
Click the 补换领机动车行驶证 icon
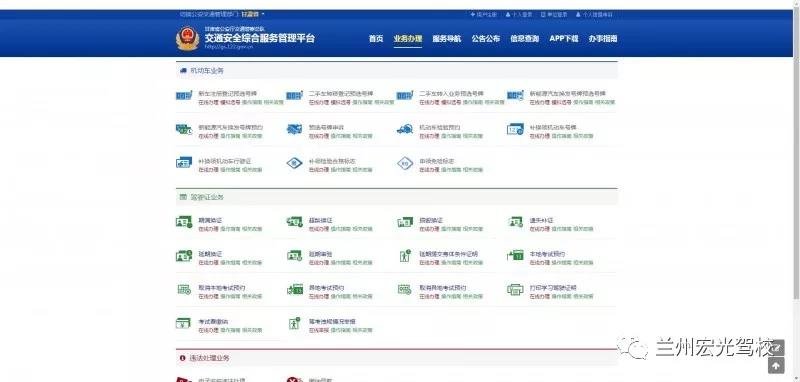(x=184, y=163)
